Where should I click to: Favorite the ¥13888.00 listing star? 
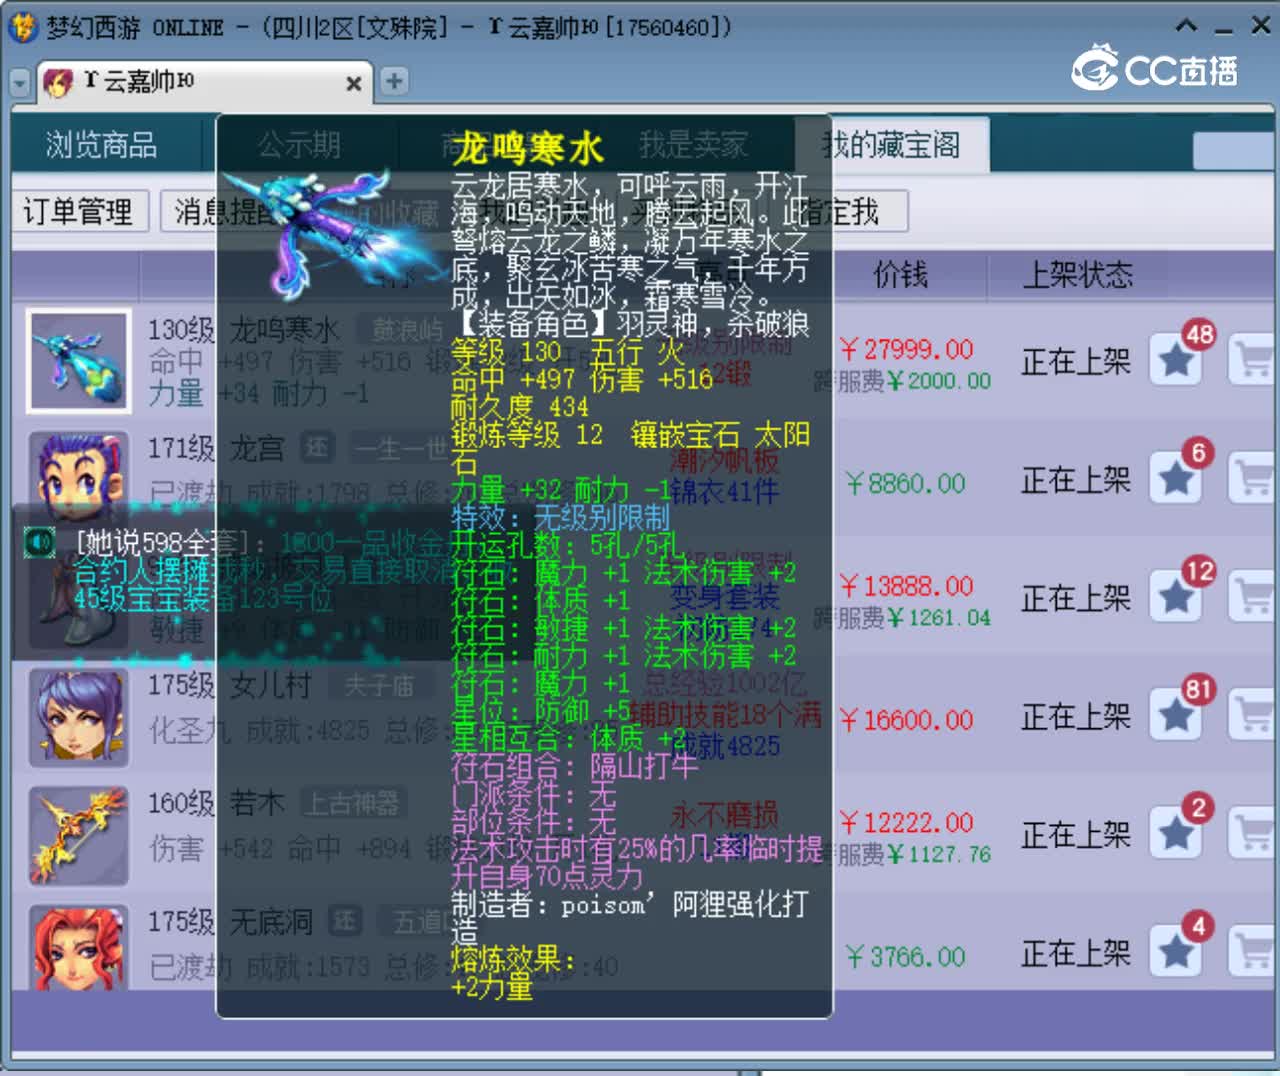pyautogui.click(x=1177, y=596)
